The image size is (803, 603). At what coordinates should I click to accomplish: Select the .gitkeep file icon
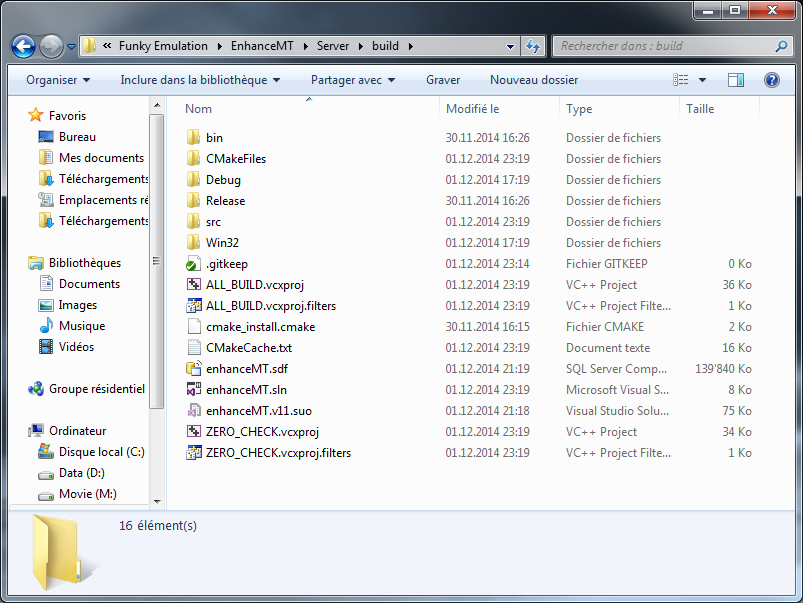pos(193,264)
